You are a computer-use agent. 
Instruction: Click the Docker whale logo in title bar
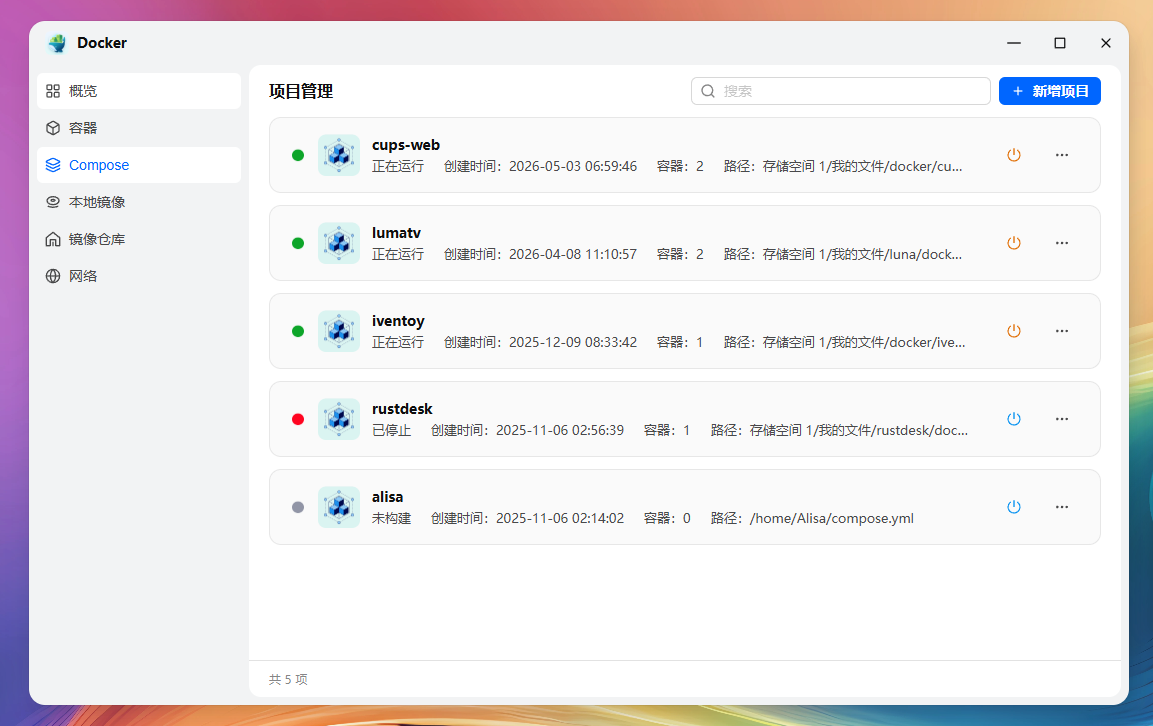pos(57,43)
